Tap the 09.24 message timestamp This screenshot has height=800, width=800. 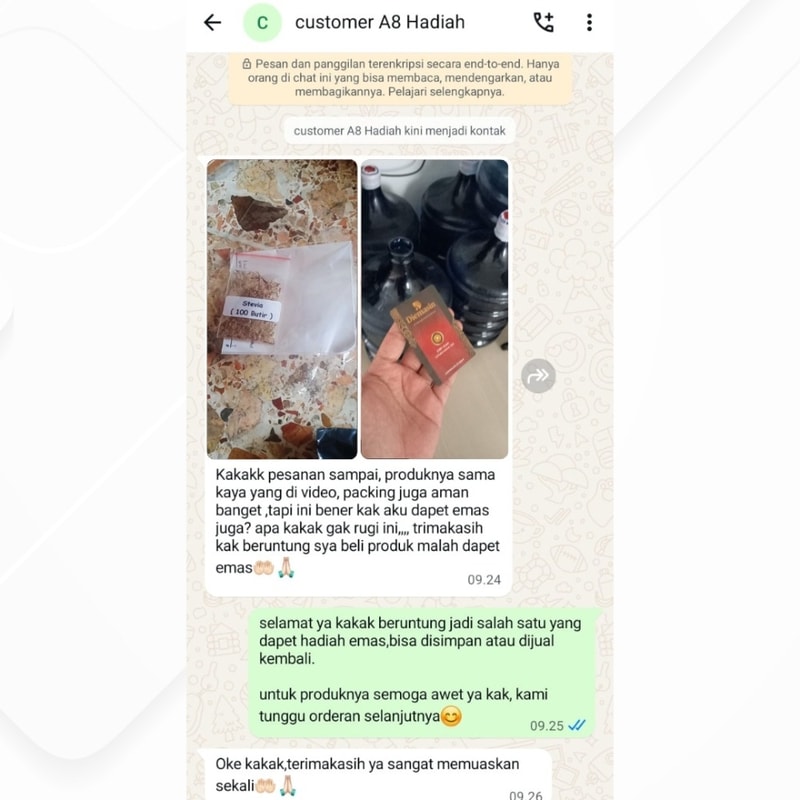pos(484,580)
